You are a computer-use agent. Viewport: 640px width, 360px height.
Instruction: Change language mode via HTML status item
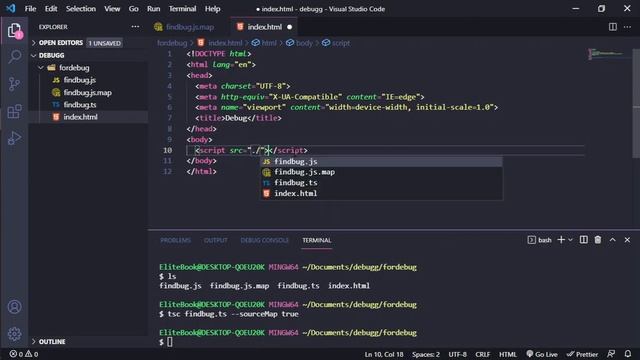(508, 354)
